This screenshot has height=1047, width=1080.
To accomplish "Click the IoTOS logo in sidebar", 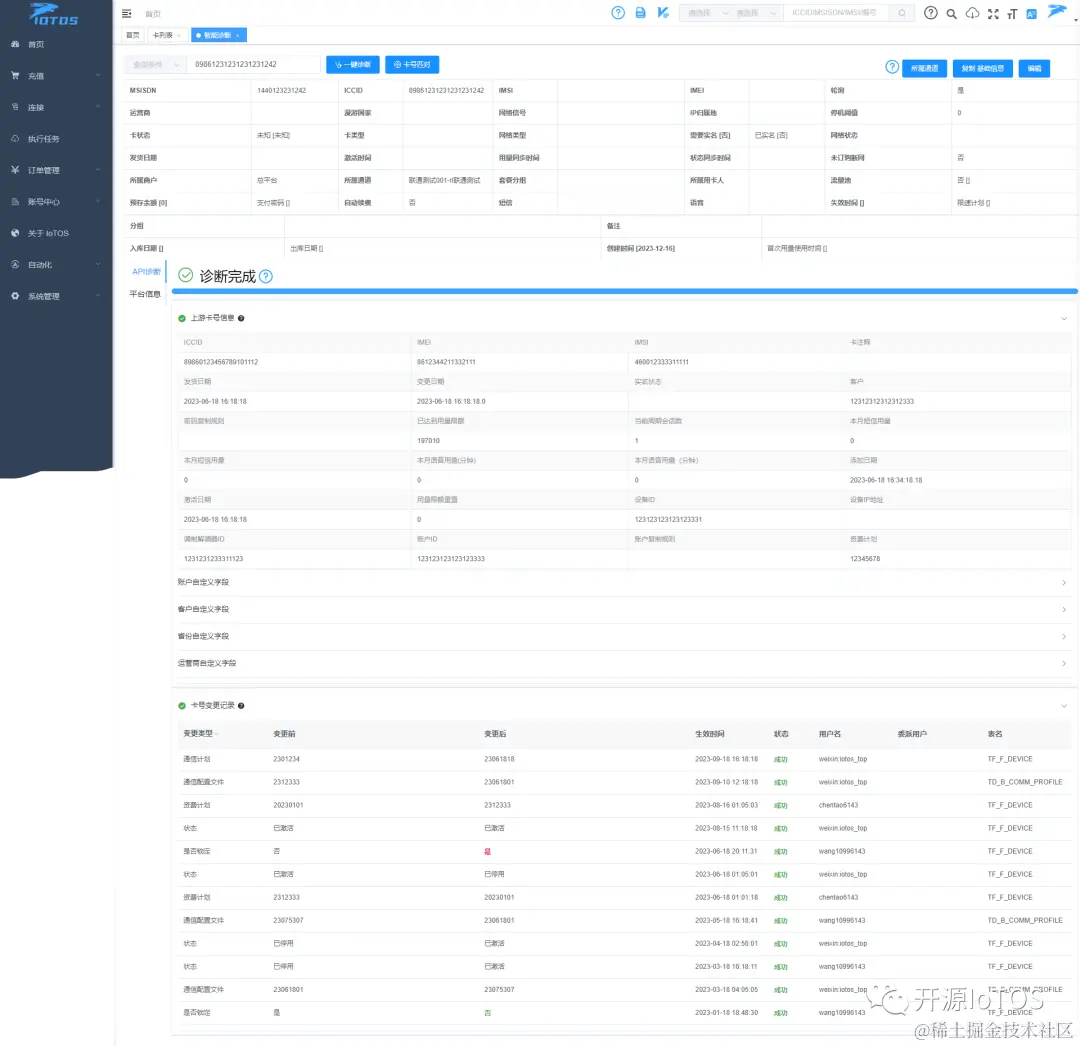I will (54, 14).
